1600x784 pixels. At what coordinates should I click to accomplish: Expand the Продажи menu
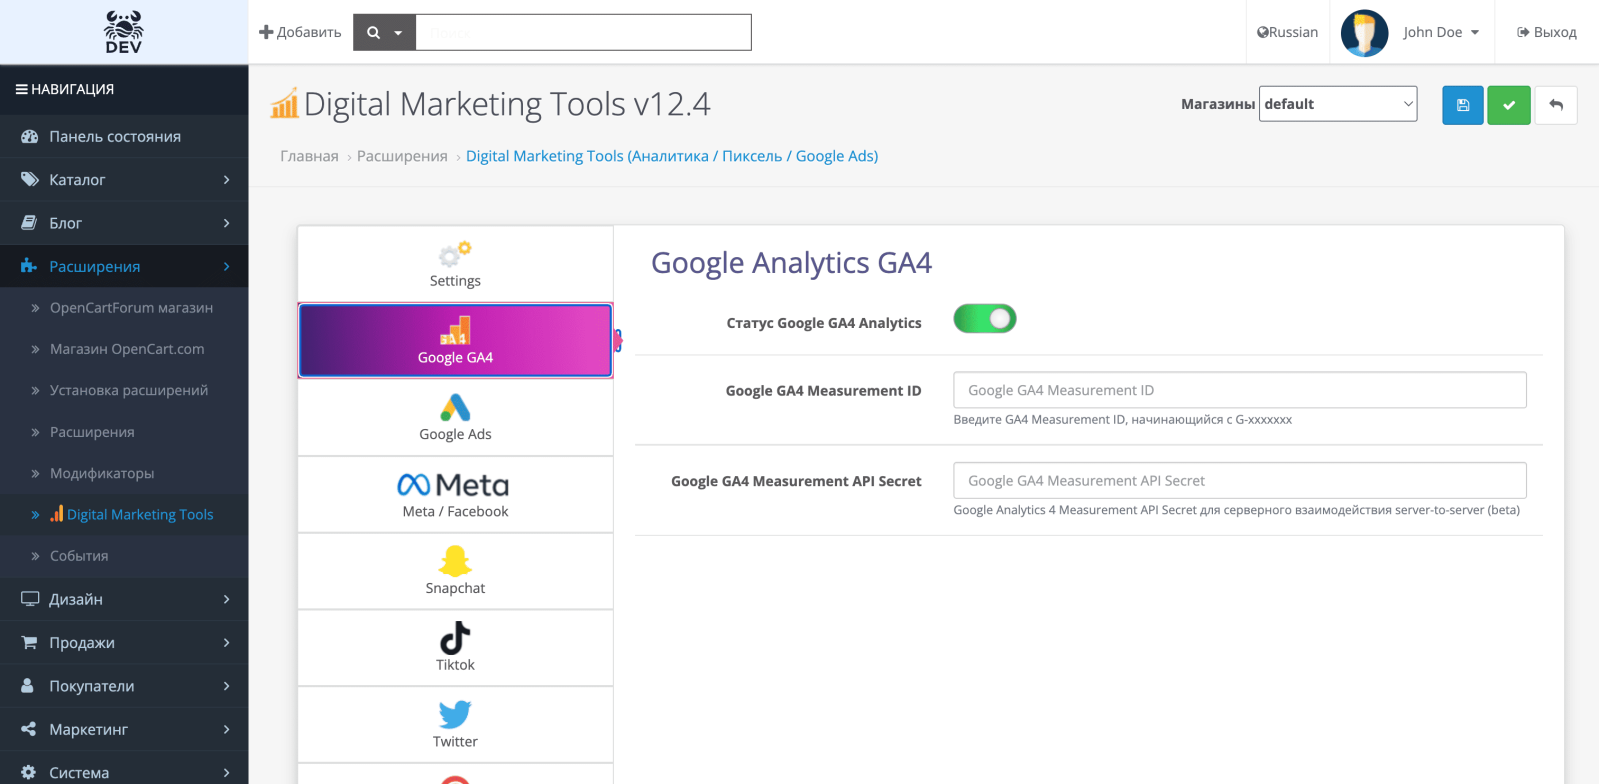124,643
